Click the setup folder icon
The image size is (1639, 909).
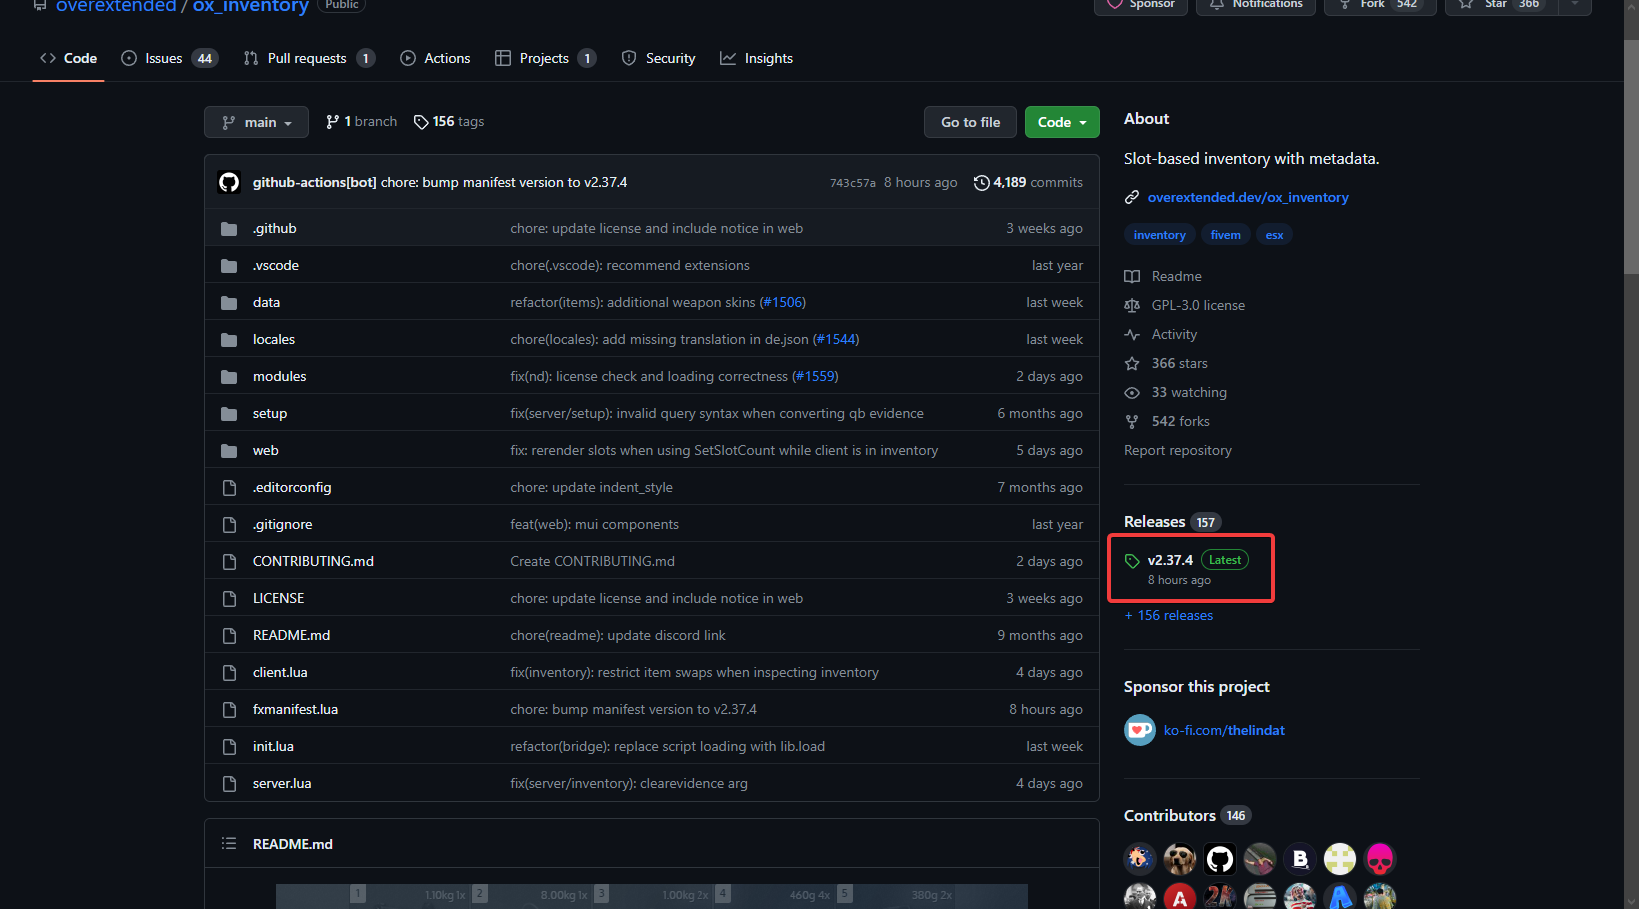tap(229, 414)
